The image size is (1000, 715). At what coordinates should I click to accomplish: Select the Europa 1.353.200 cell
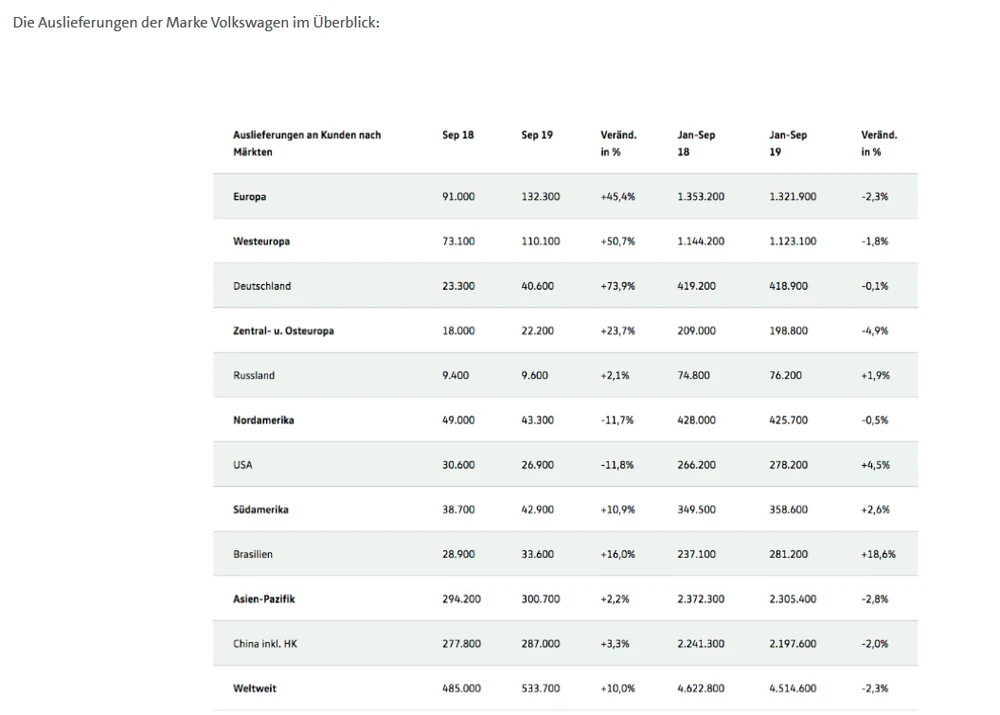[x=701, y=197]
